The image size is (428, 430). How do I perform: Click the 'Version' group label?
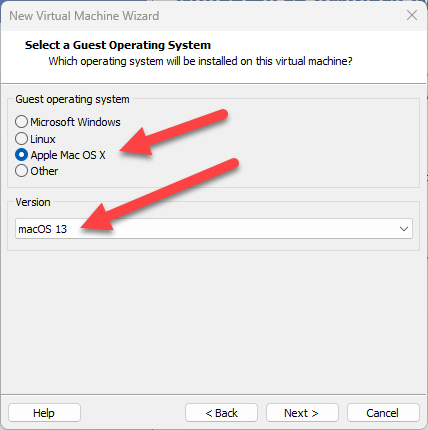[x=33, y=202]
